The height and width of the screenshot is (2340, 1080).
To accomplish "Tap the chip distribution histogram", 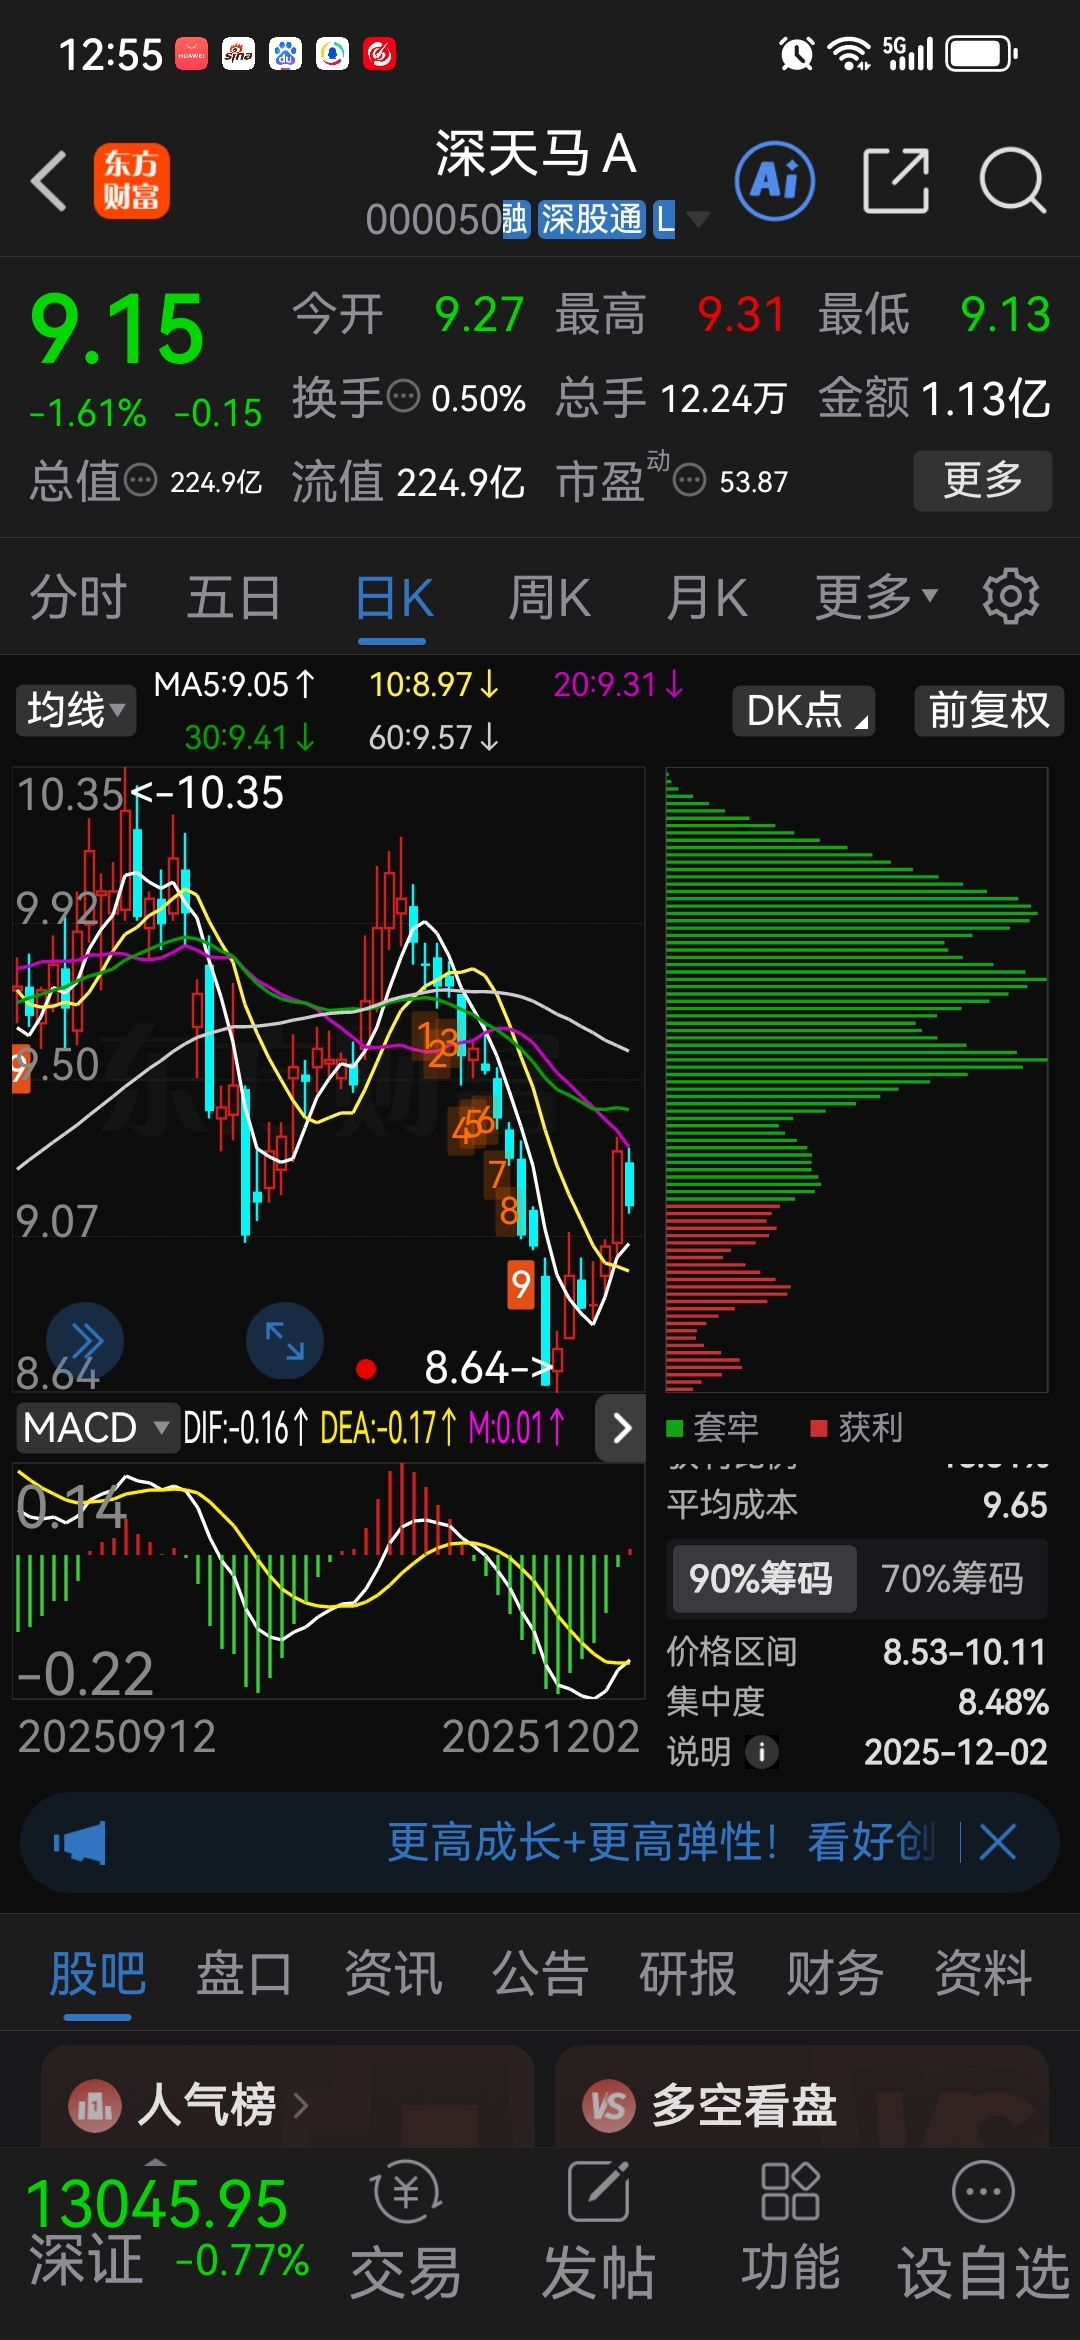I will (856, 1080).
